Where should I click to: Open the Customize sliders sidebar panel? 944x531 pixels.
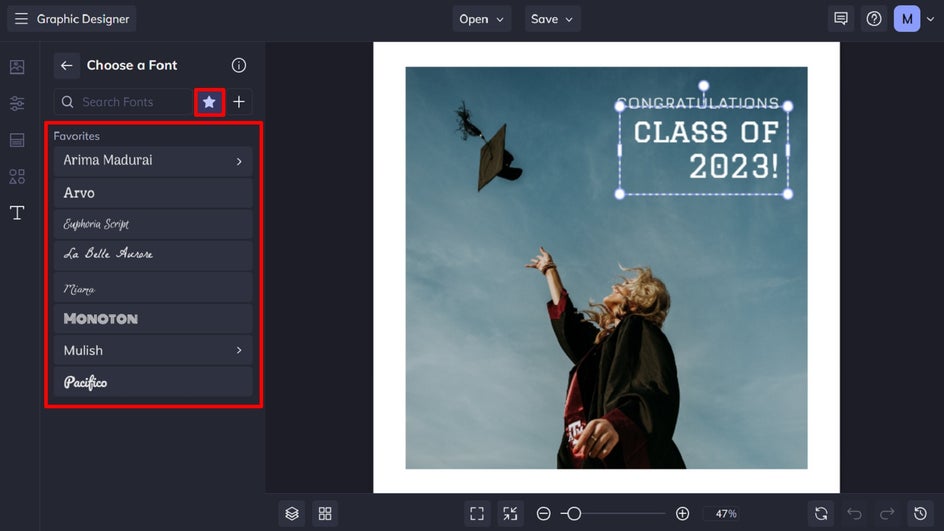[17, 104]
